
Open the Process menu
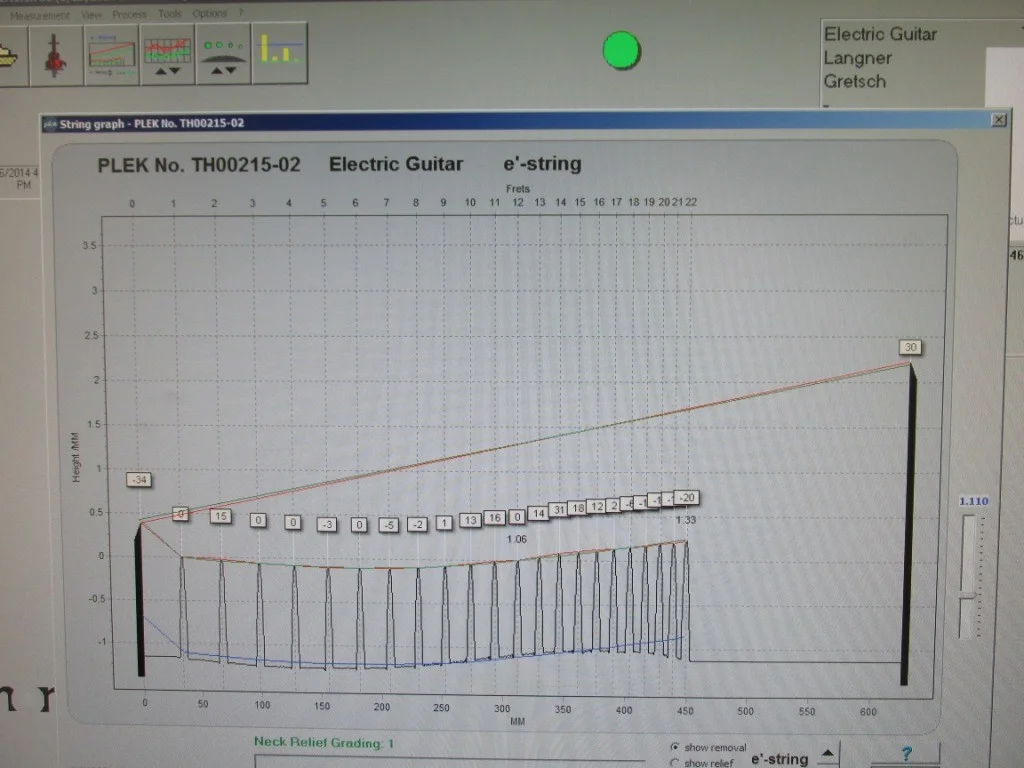click(x=128, y=15)
